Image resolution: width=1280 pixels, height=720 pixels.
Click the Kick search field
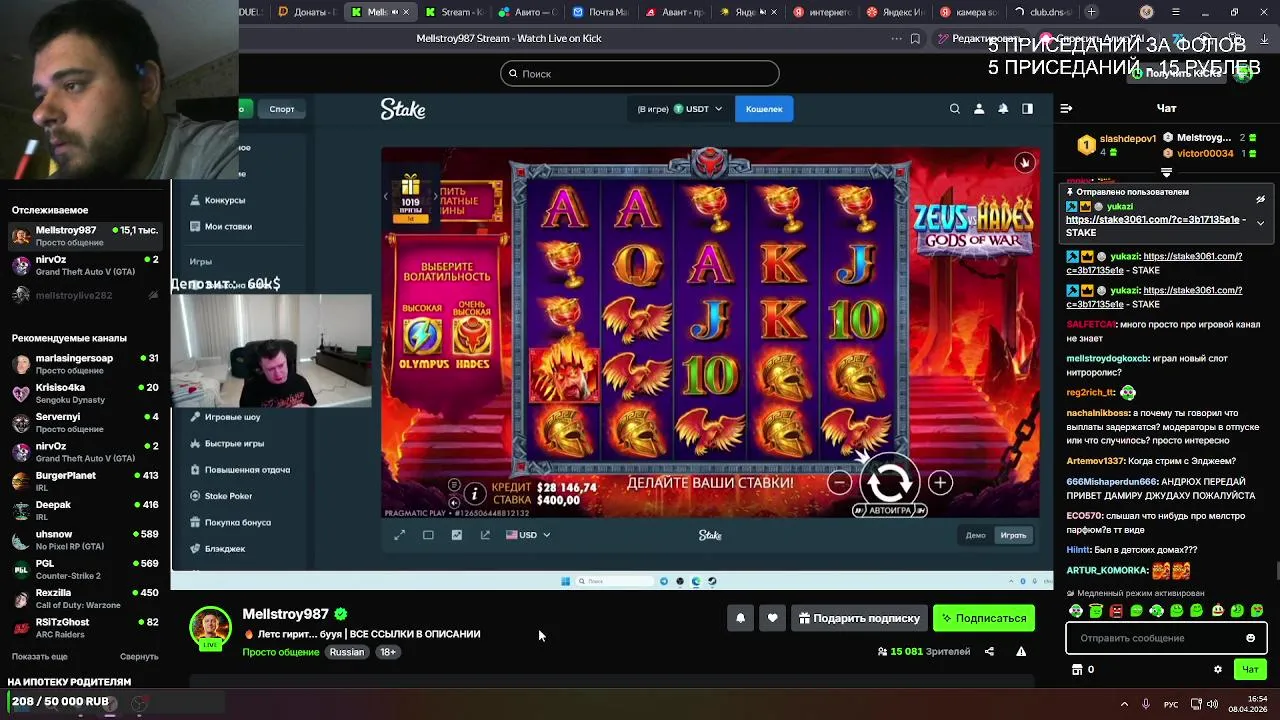[640, 73]
